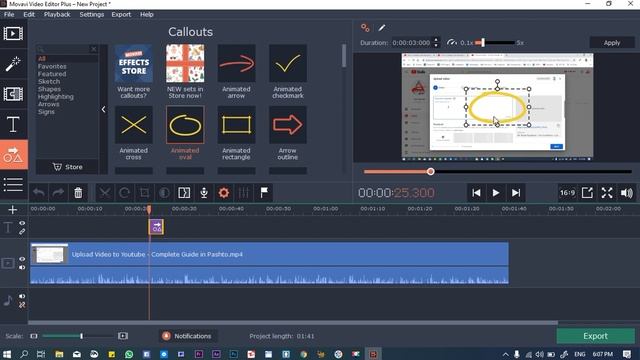Image resolution: width=640 pixels, height=360 pixels.
Task: Add a new track with plus icon
Action: pos(13,210)
